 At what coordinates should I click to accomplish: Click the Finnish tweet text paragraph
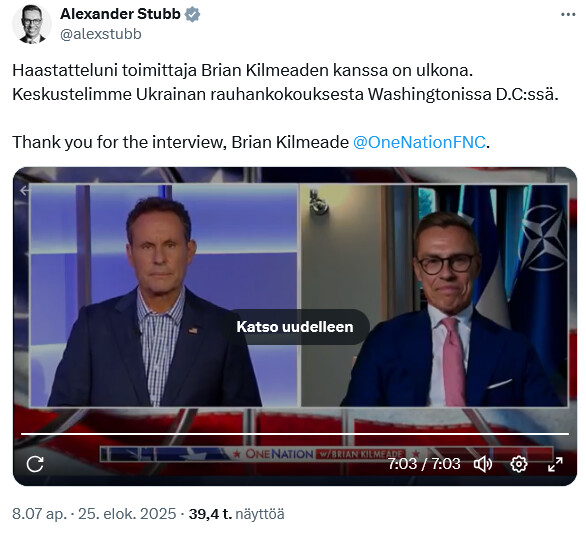[x=285, y=82]
